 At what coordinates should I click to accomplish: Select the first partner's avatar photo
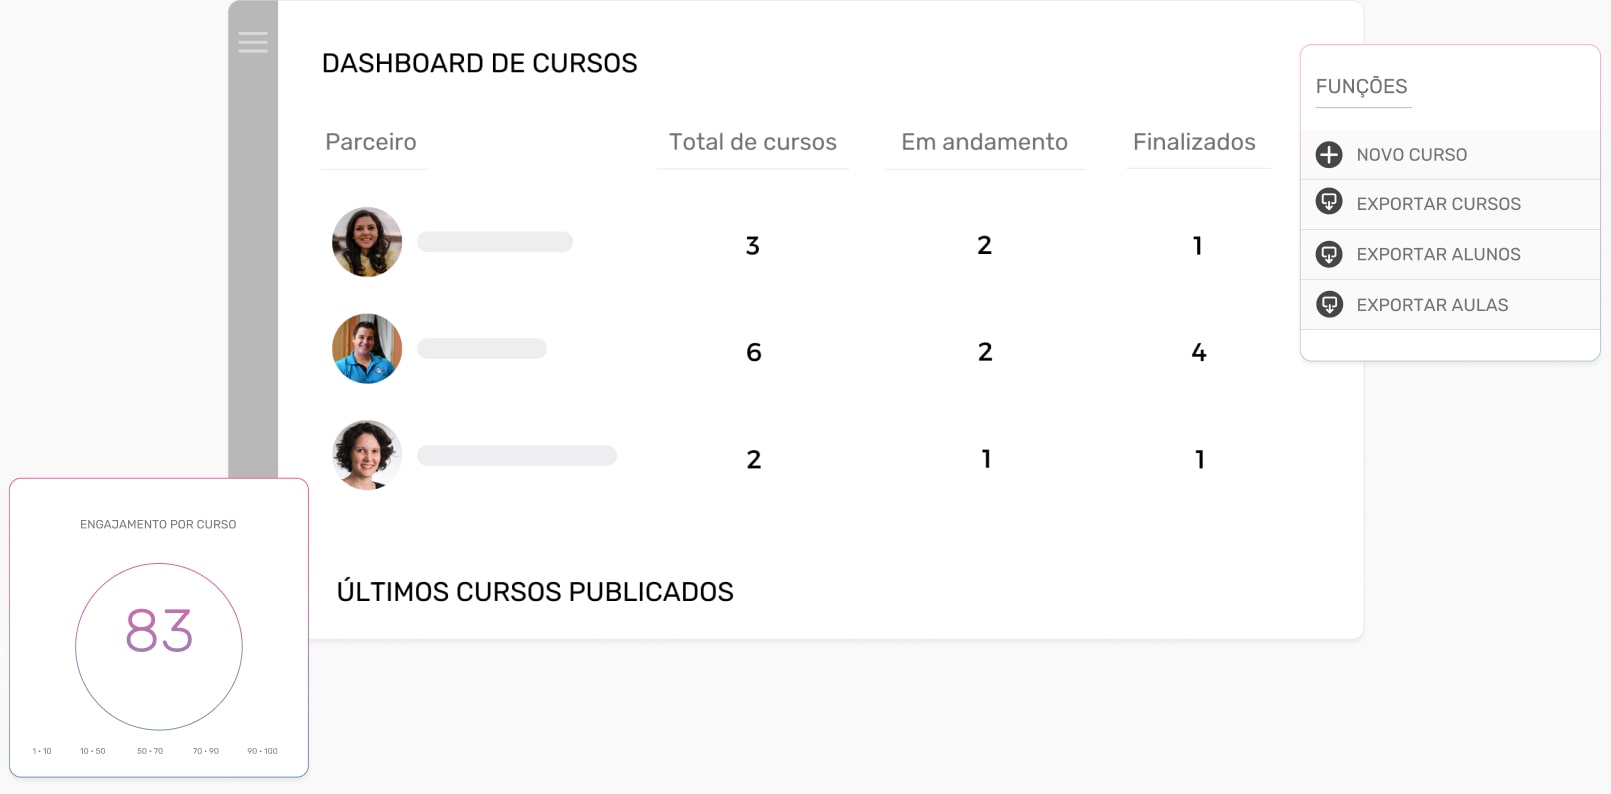pyautogui.click(x=367, y=242)
